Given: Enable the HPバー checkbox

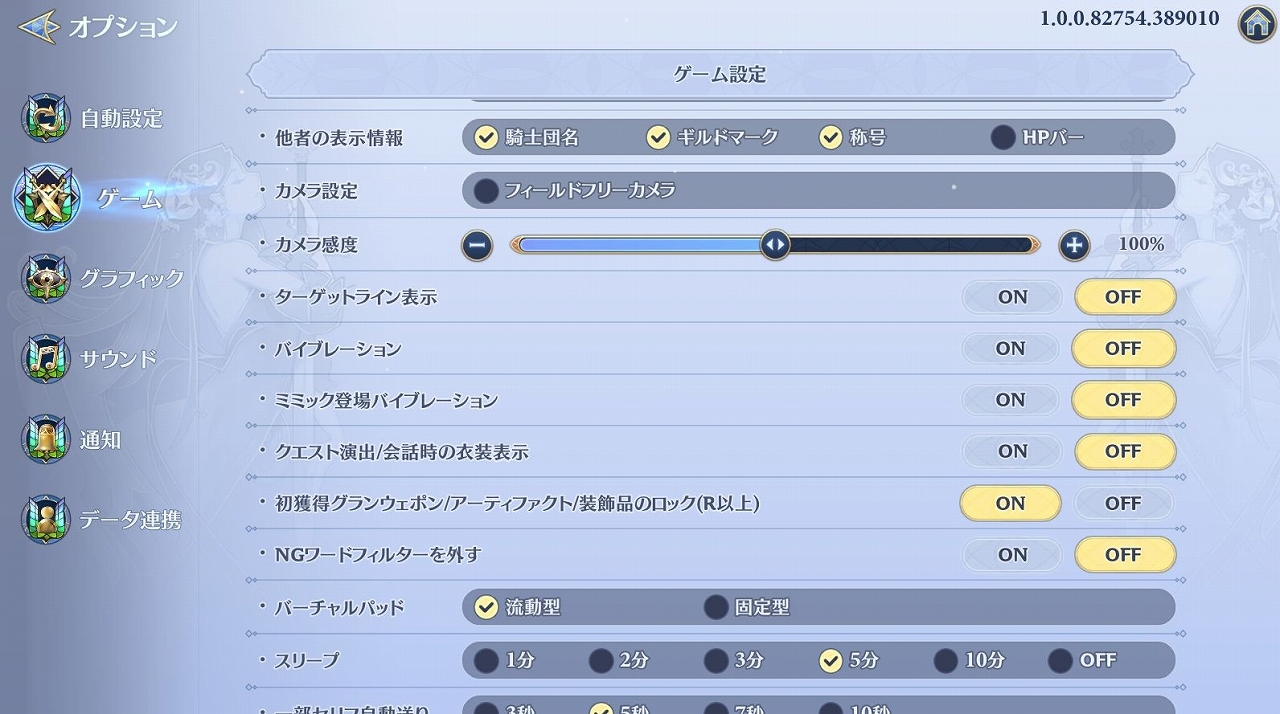Looking at the screenshot, I should pos(1003,138).
